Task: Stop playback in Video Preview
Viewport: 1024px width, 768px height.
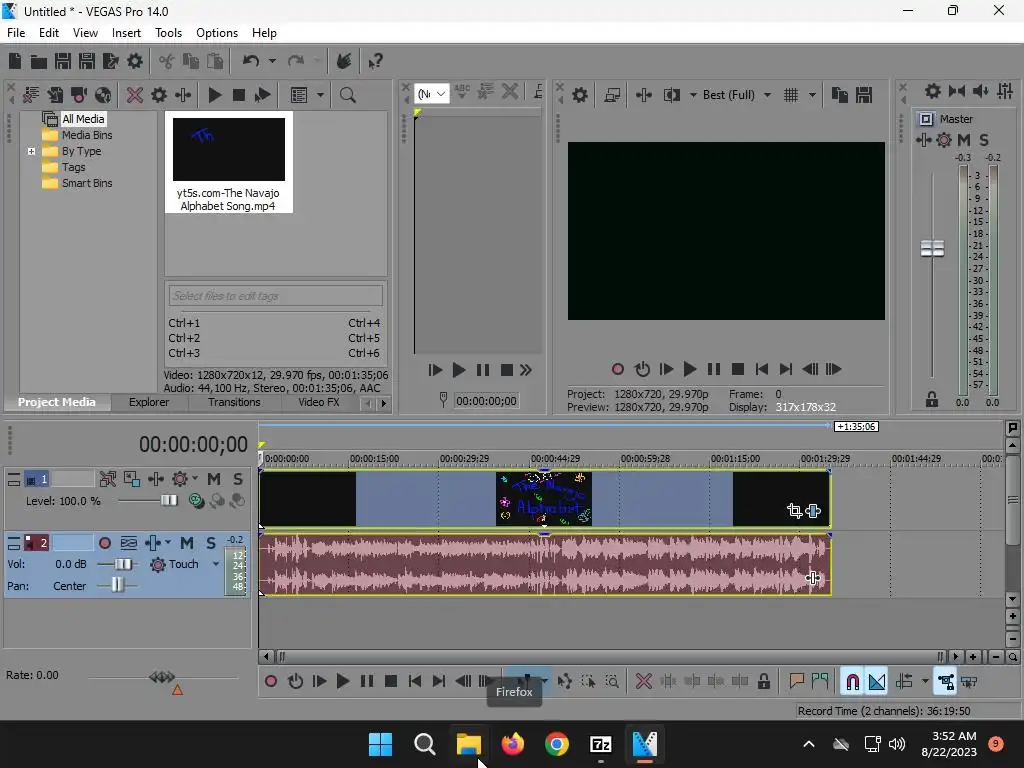Action: coord(738,370)
